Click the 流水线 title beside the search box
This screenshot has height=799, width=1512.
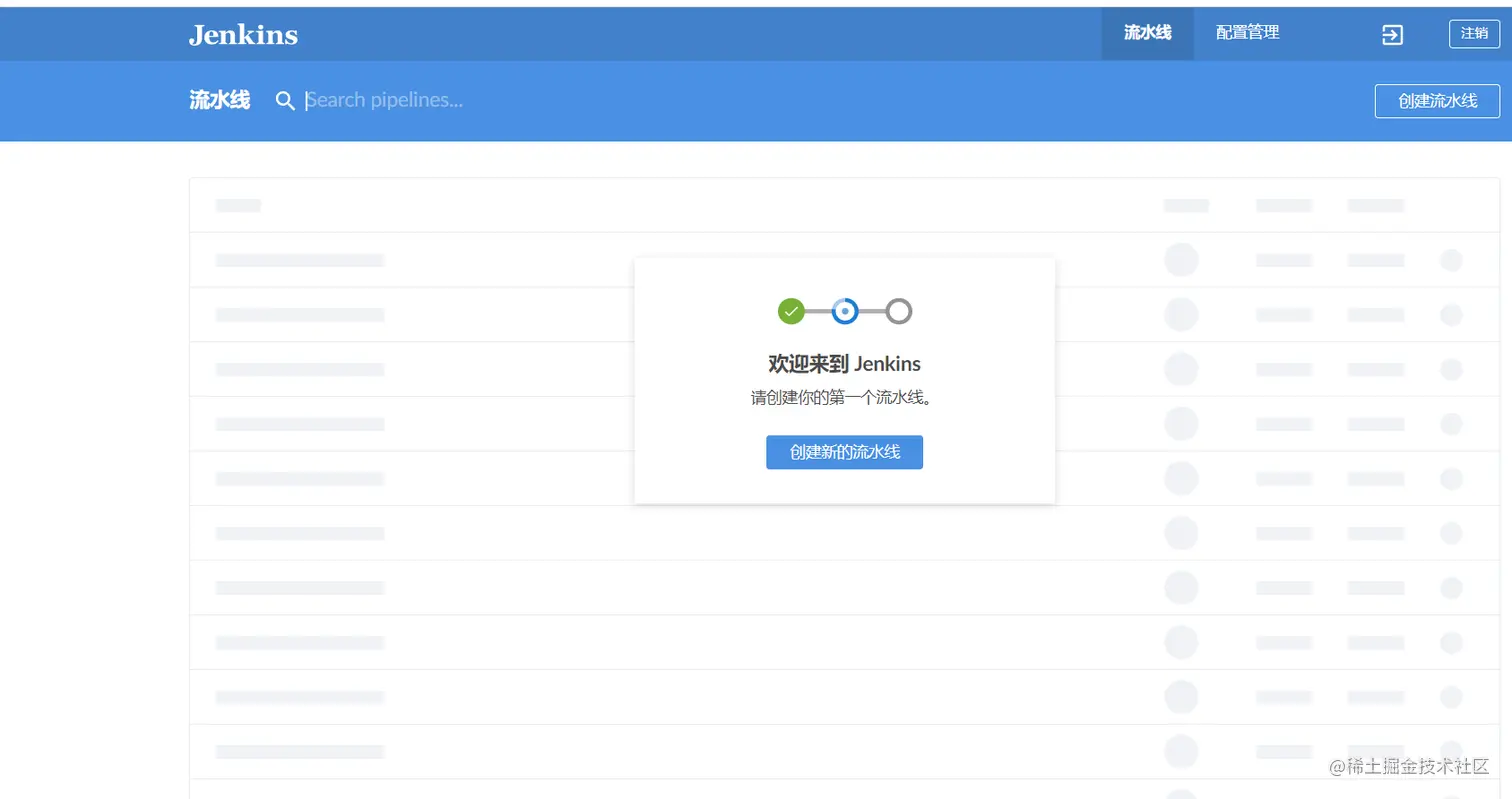tap(219, 100)
